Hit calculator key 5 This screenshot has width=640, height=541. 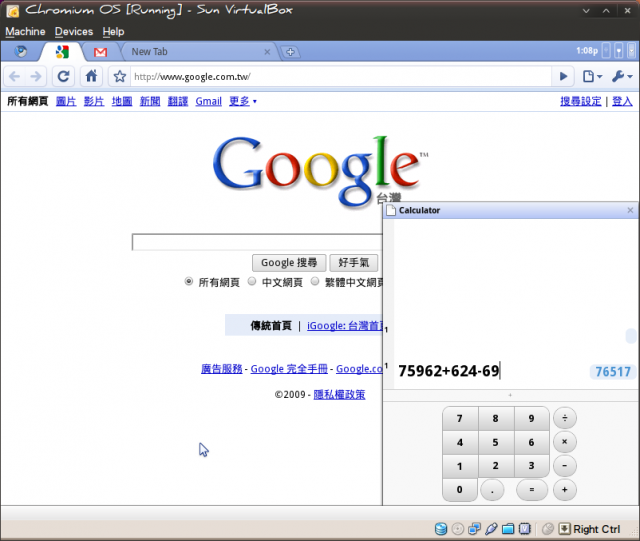click(495, 442)
